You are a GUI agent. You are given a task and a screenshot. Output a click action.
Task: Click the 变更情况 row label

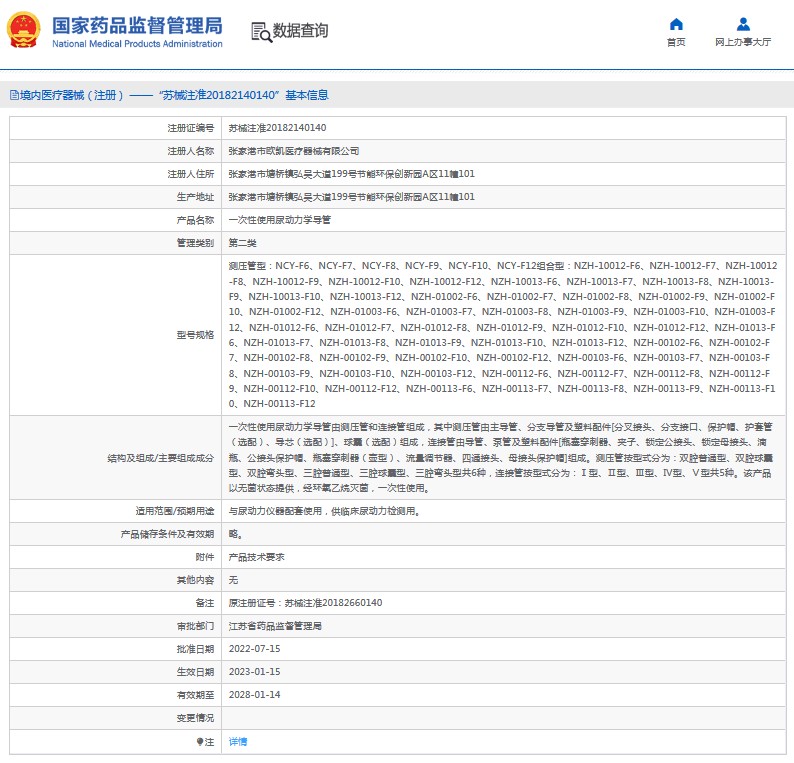tap(195, 718)
